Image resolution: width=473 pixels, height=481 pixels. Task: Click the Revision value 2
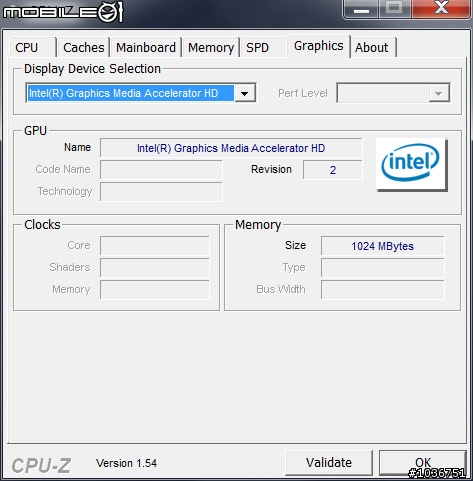(333, 170)
